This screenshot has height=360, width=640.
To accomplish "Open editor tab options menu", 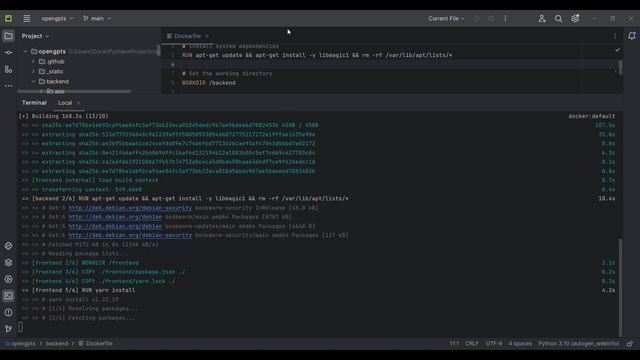I will pyautogui.click(x=615, y=36).
